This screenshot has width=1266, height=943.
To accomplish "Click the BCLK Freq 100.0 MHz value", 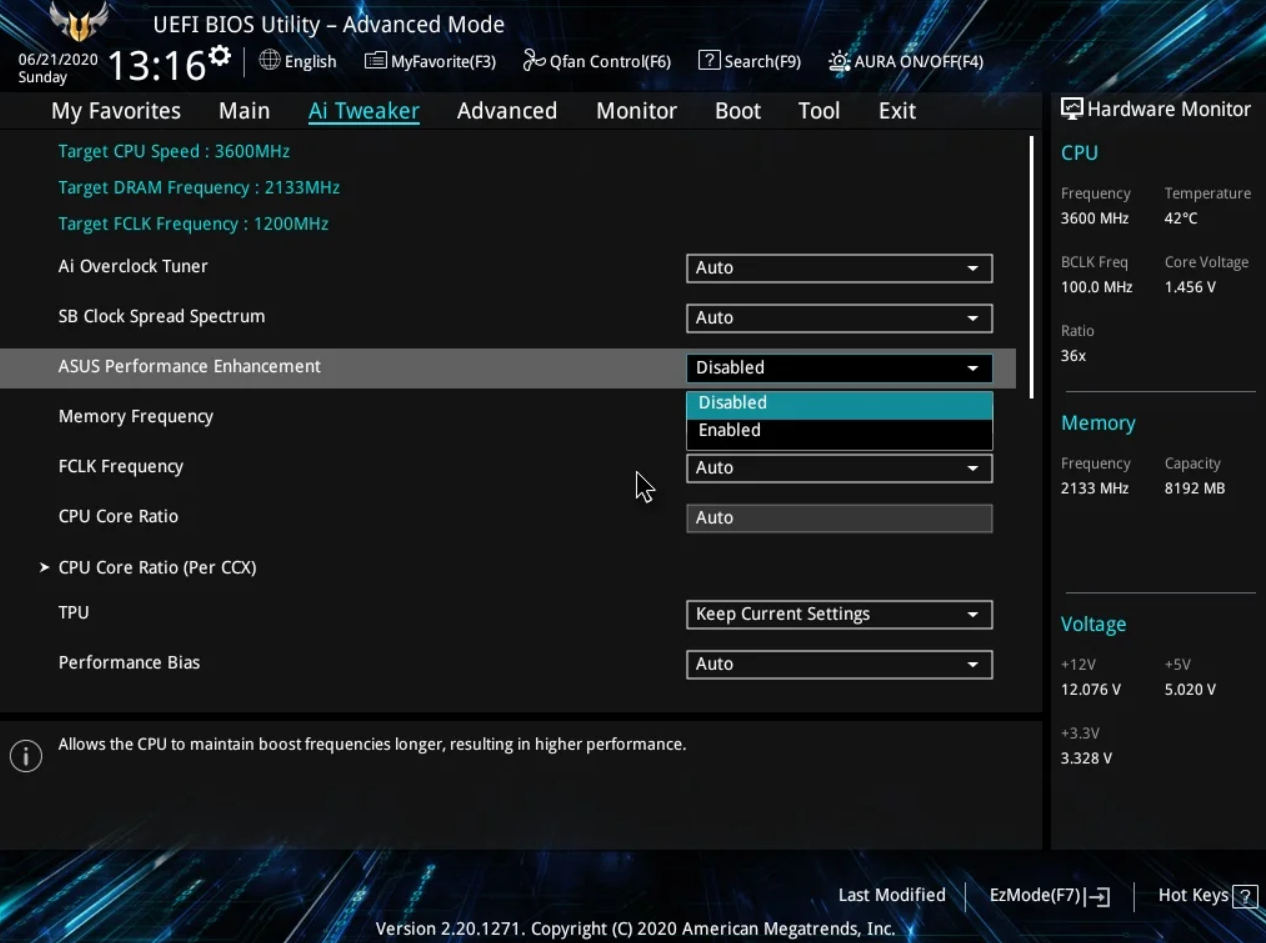I will (1097, 288).
